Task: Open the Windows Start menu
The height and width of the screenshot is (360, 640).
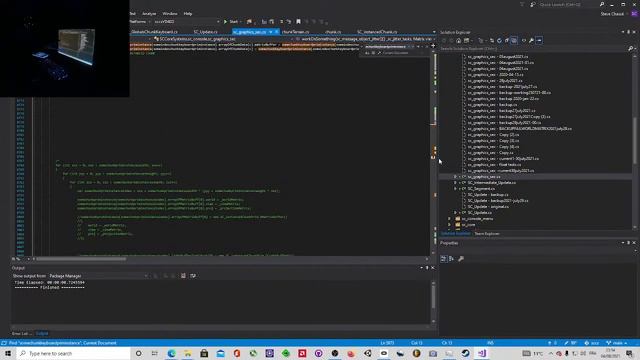Action: 8,353
